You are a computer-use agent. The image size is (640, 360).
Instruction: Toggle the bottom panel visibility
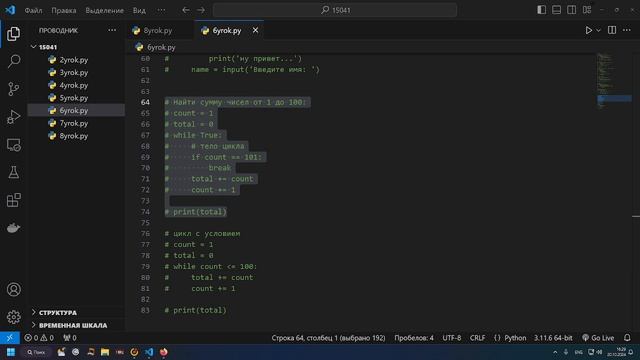pyautogui.click(x=556, y=10)
